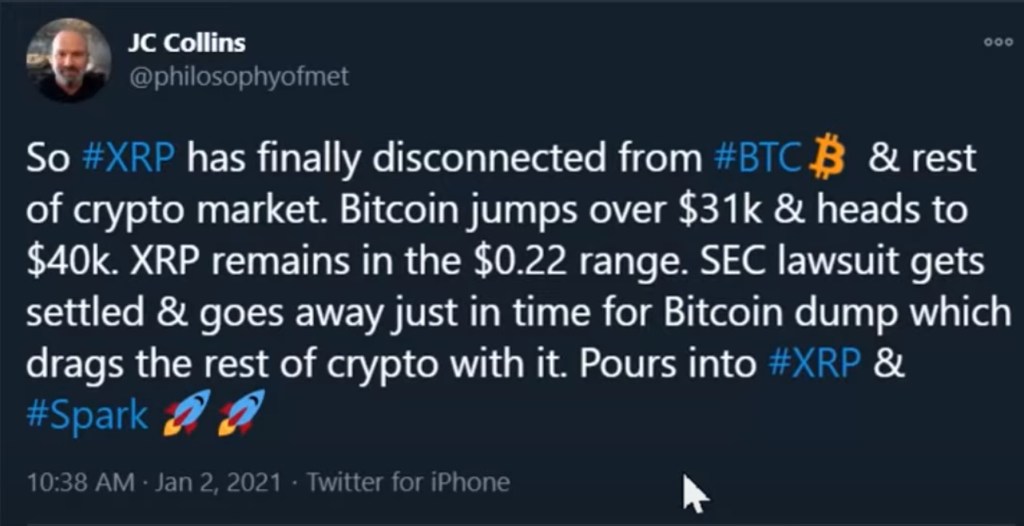The width and height of the screenshot is (1024, 526).
Task: Click the first rocket emoji after #Spark
Action: click(185, 412)
